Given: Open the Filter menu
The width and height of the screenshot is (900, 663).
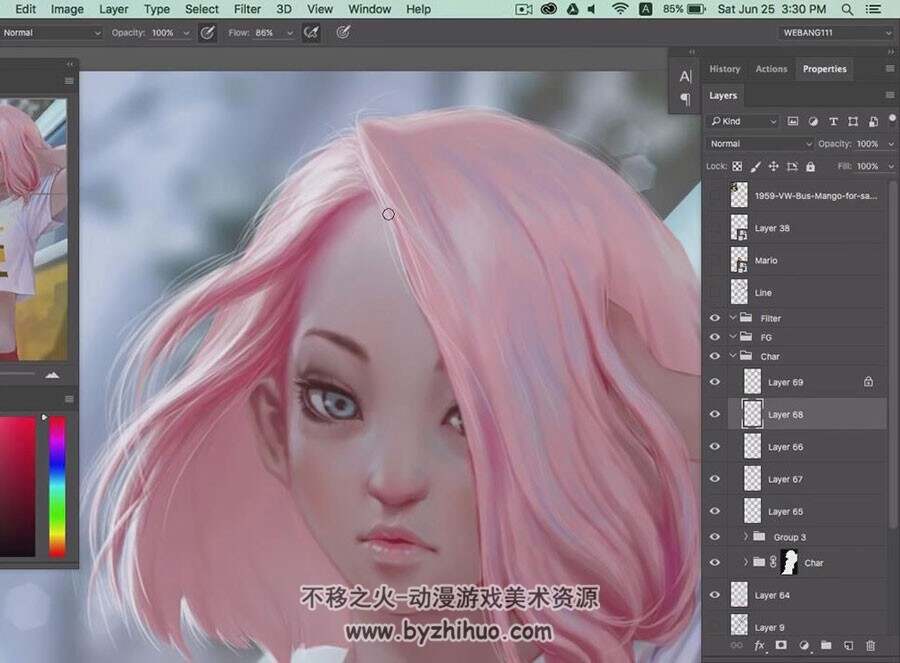Looking at the screenshot, I should (x=247, y=9).
